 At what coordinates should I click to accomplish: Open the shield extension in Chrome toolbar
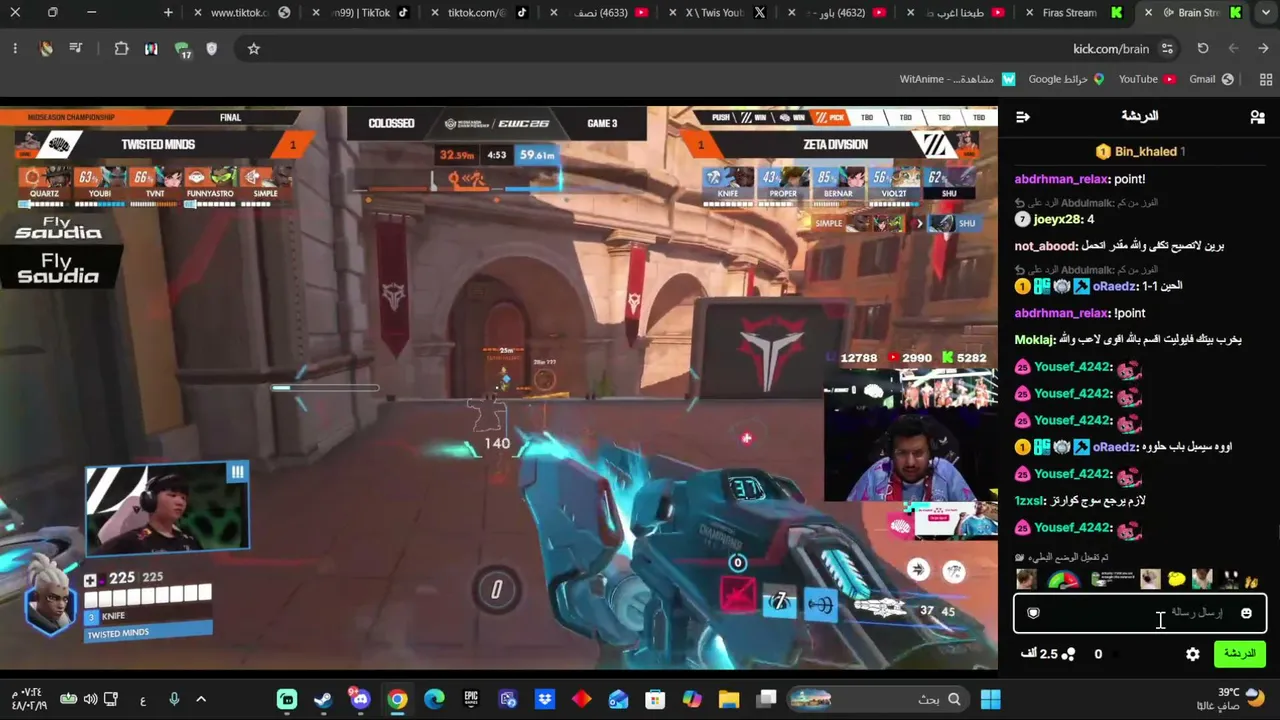pos(211,48)
